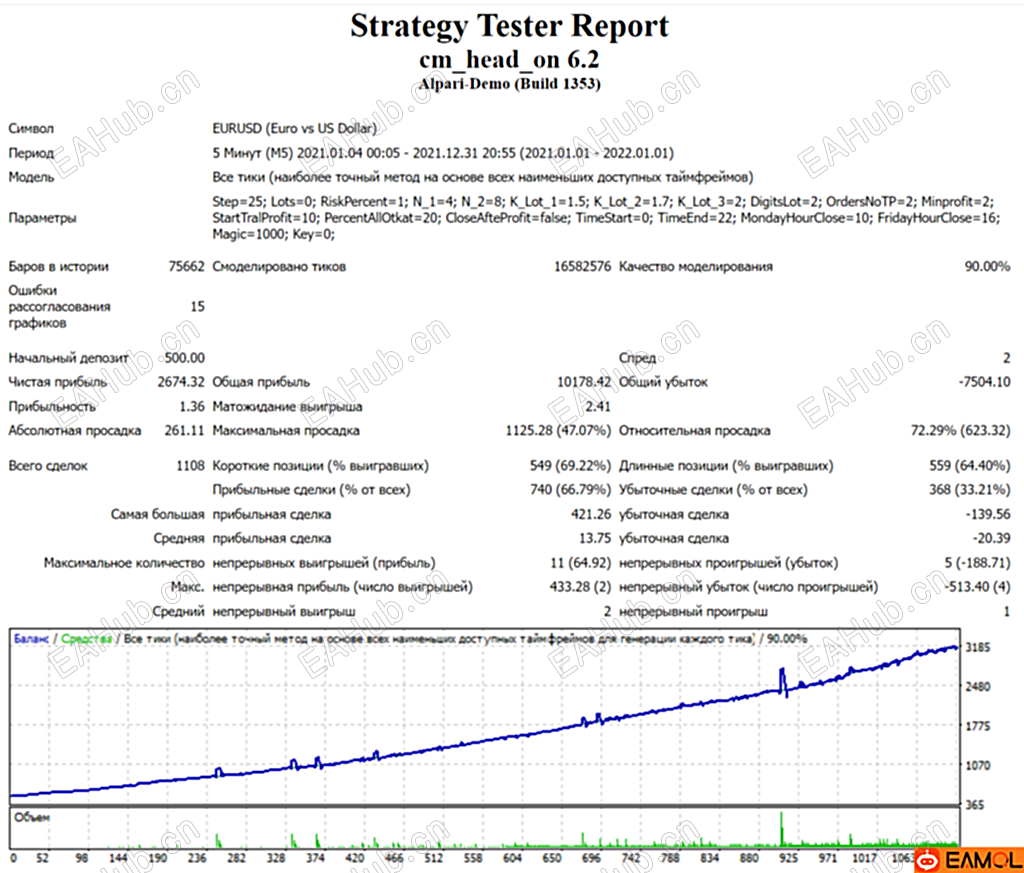Viewport: 1024px width, 873px height.
Task: Click the profit factor value "1.36"
Action: click(x=192, y=406)
